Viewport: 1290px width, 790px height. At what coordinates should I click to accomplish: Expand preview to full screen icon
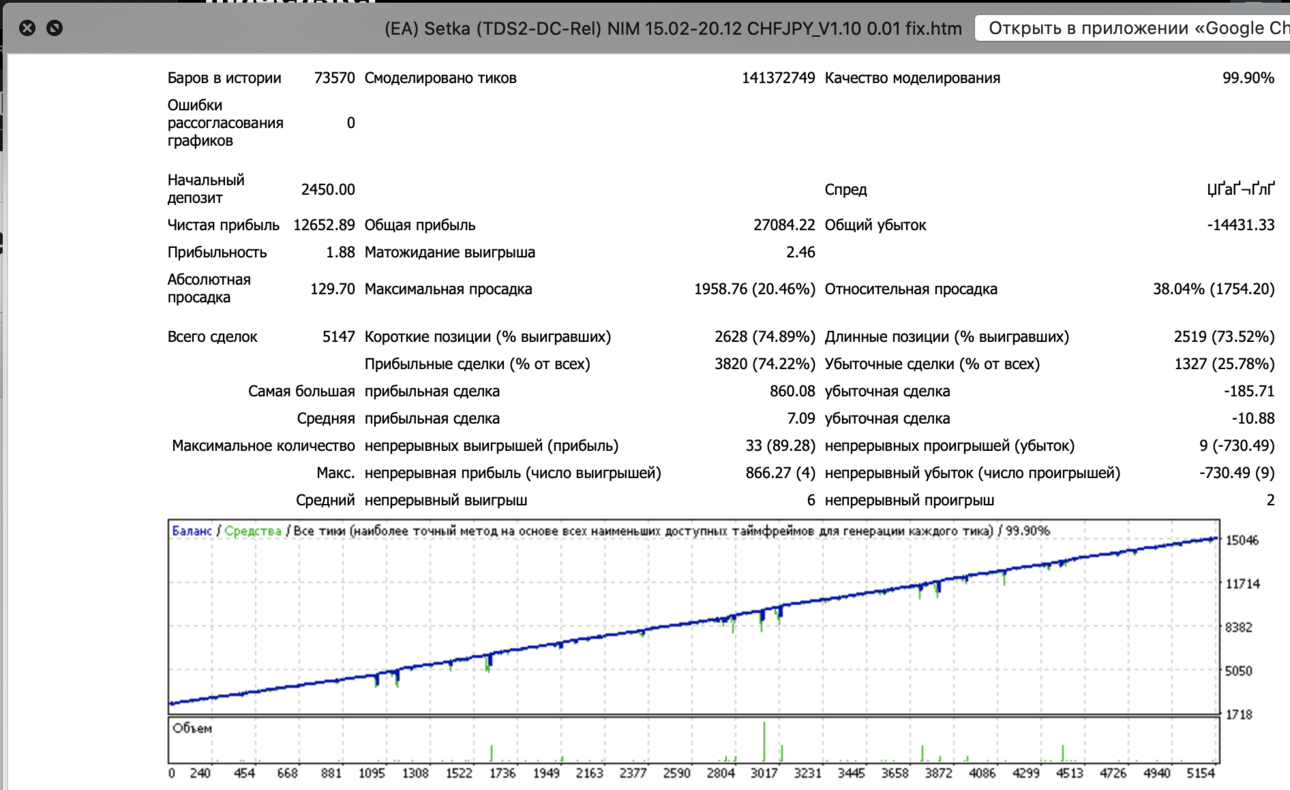click(x=55, y=28)
